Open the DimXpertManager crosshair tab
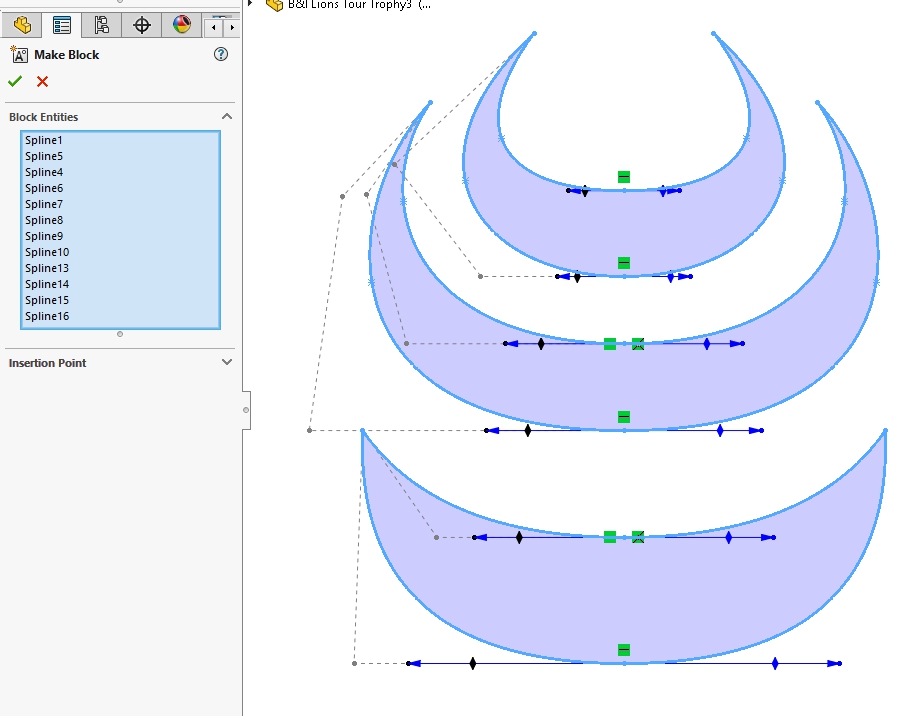 tap(142, 25)
